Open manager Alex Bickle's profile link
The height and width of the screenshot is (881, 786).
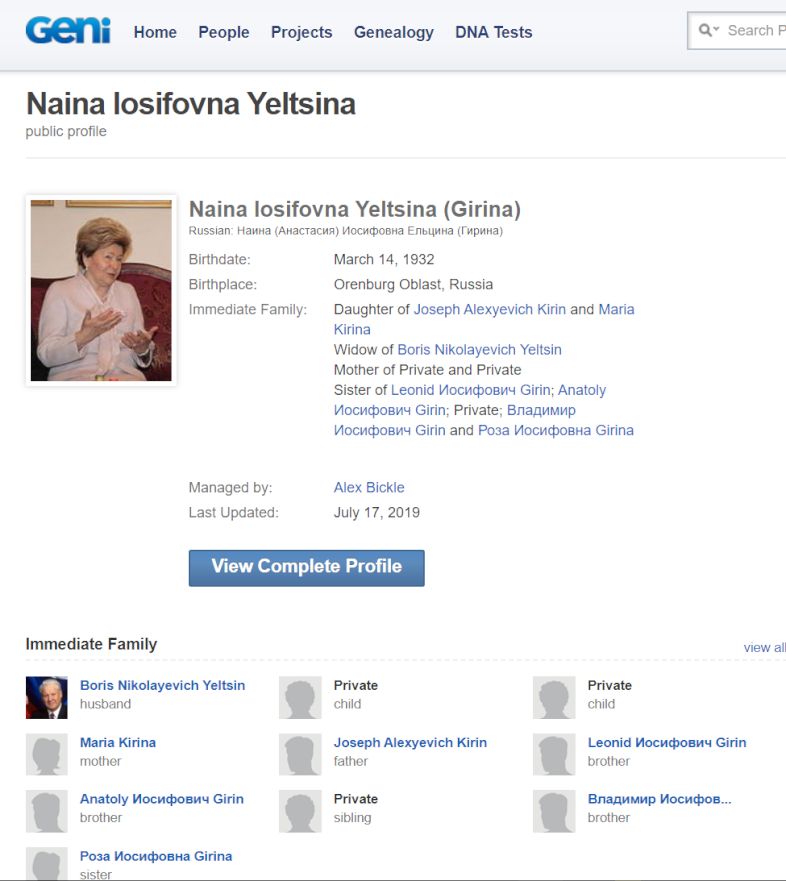[369, 488]
